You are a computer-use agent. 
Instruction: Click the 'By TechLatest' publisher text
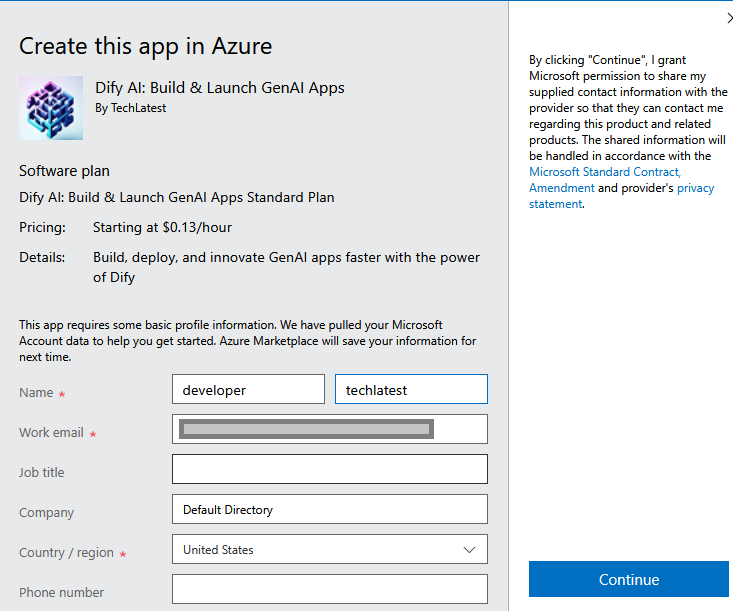pyautogui.click(x=130, y=108)
